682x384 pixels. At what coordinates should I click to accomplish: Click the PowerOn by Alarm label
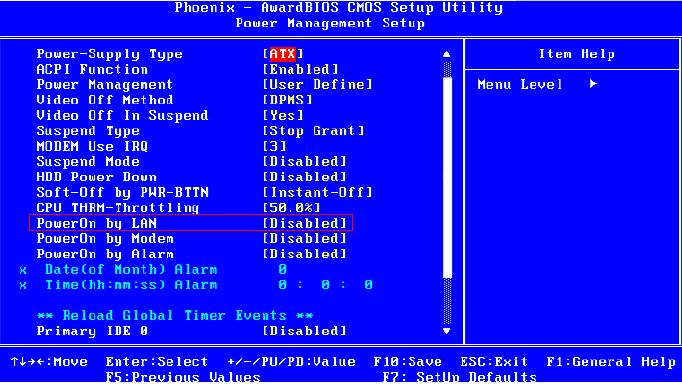coord(105,254)
